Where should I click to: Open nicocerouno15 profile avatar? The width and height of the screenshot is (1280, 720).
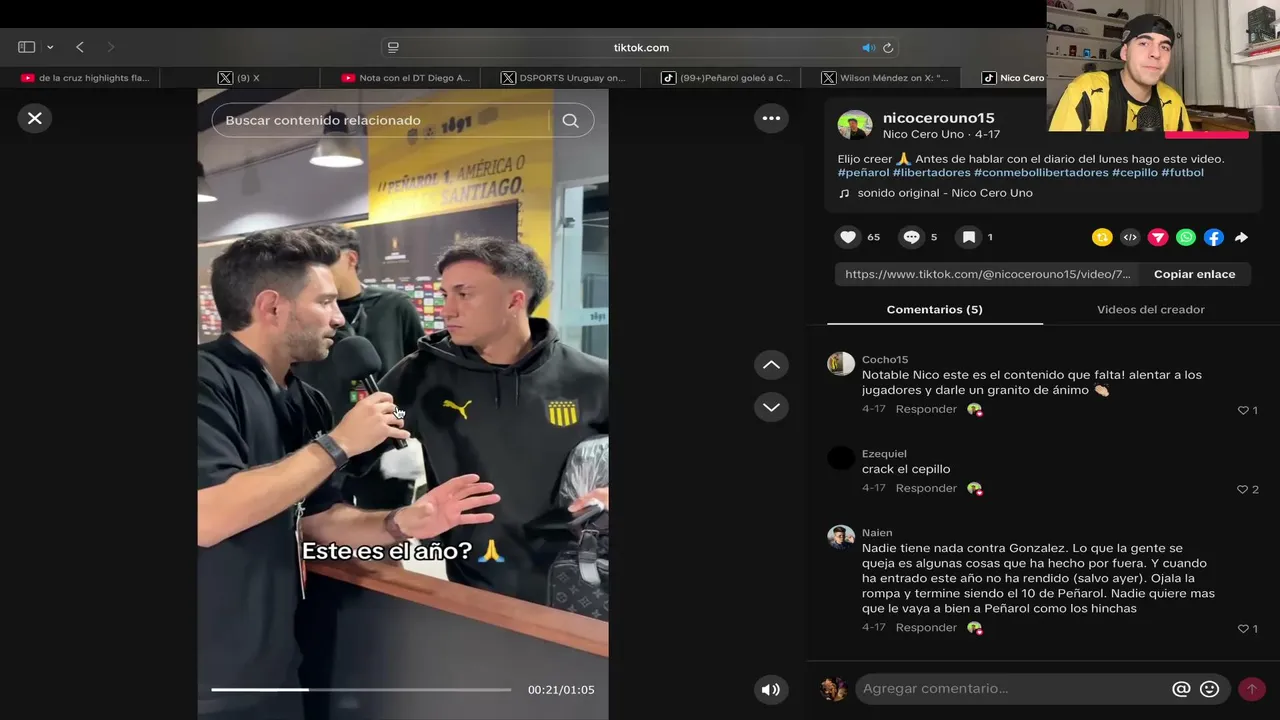(x=855, y=125)
